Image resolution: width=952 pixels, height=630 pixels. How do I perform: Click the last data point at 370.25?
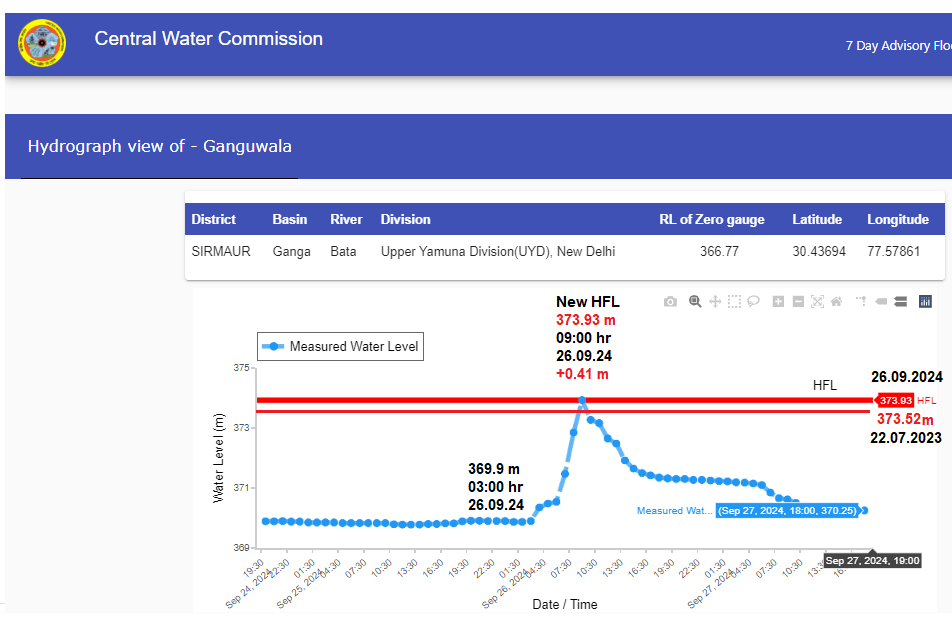(864, 510)
